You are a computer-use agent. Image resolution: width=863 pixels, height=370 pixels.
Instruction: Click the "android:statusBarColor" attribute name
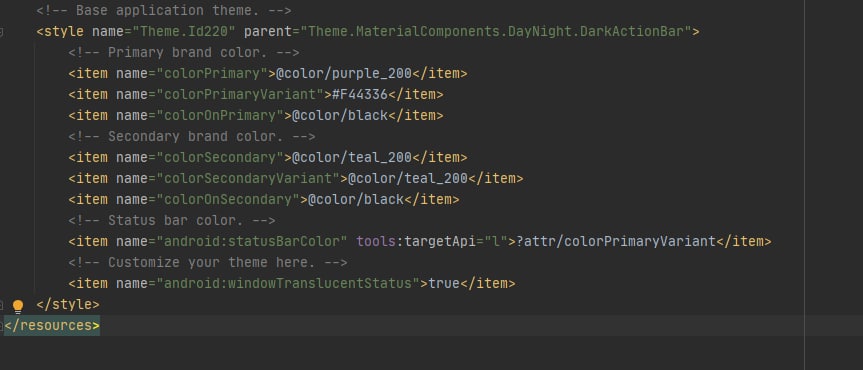(x=252, y=241)
